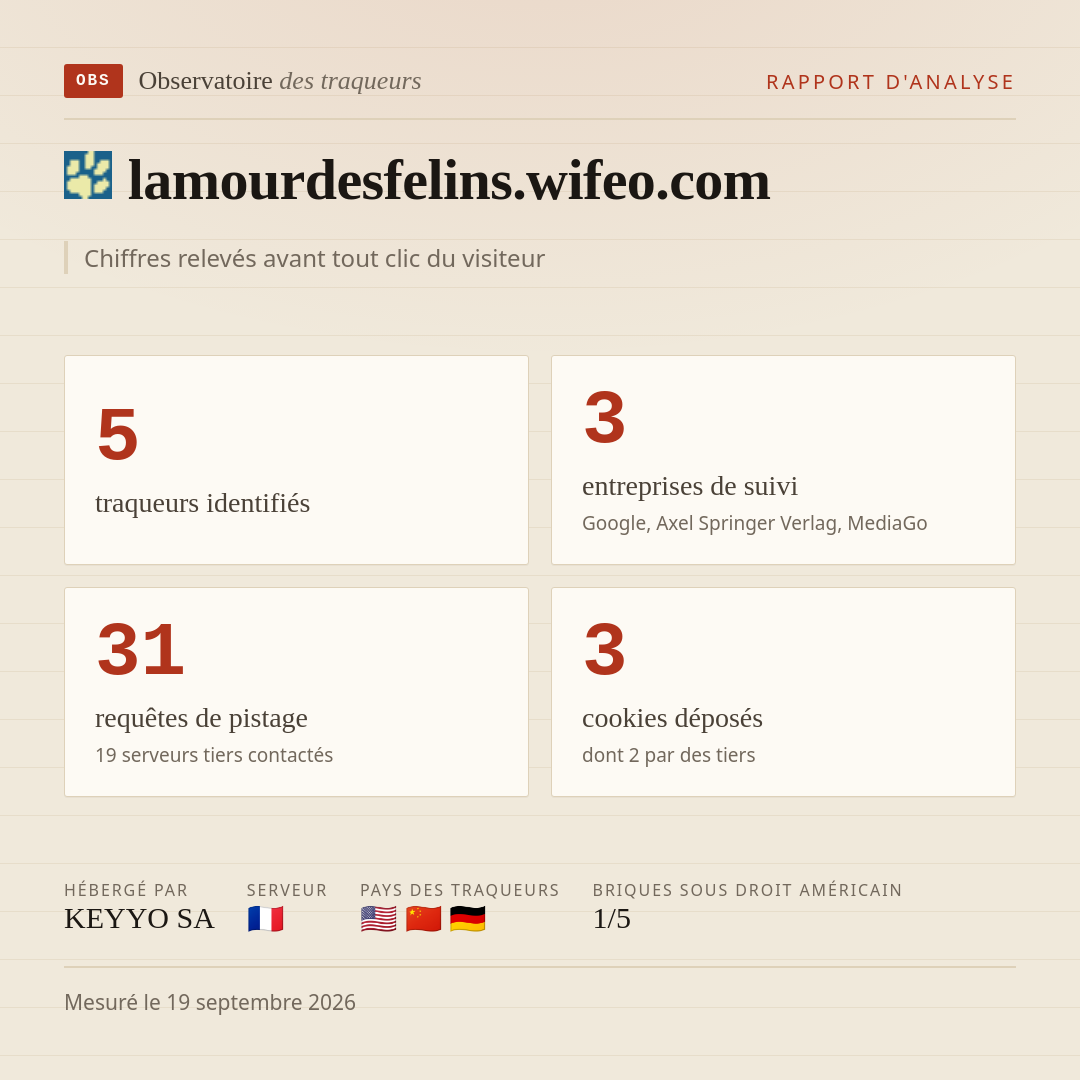Click the number 5 in traqueurs card

coord(118,434)
